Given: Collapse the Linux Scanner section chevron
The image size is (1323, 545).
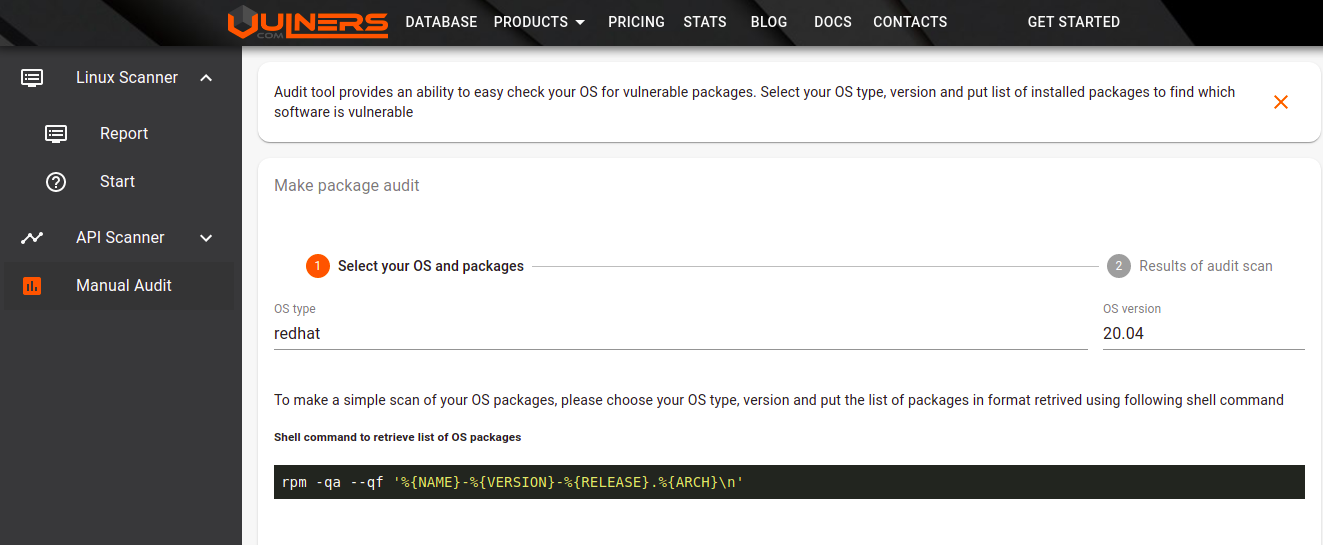Looking at the screenshot, I should (206, 78).
